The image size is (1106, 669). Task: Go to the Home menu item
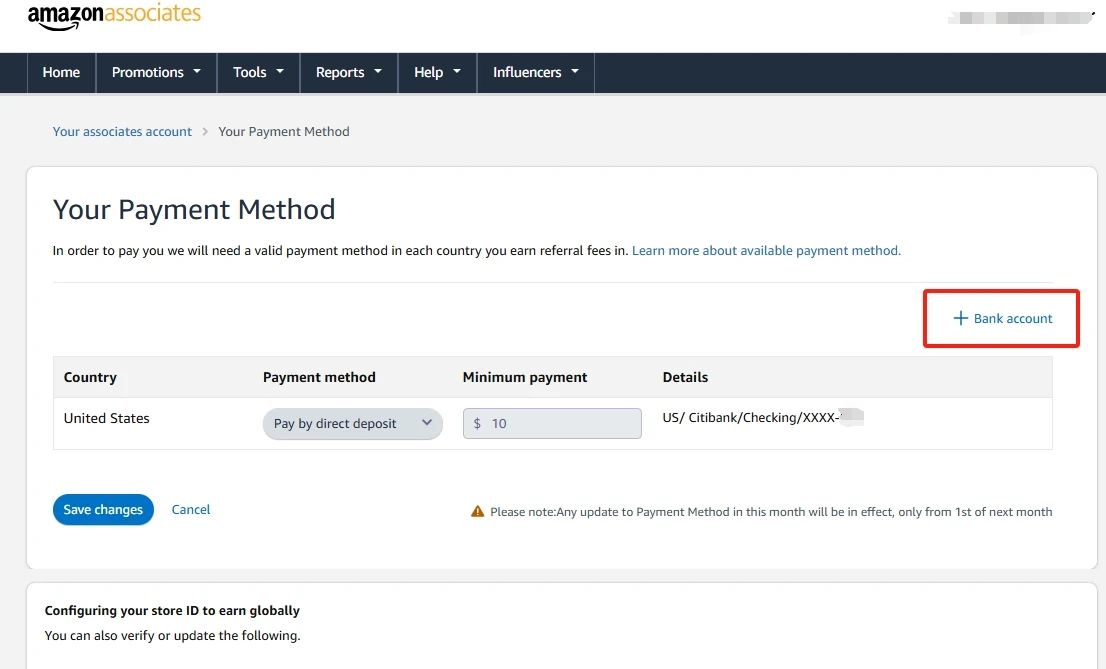(x=61, y=72)
